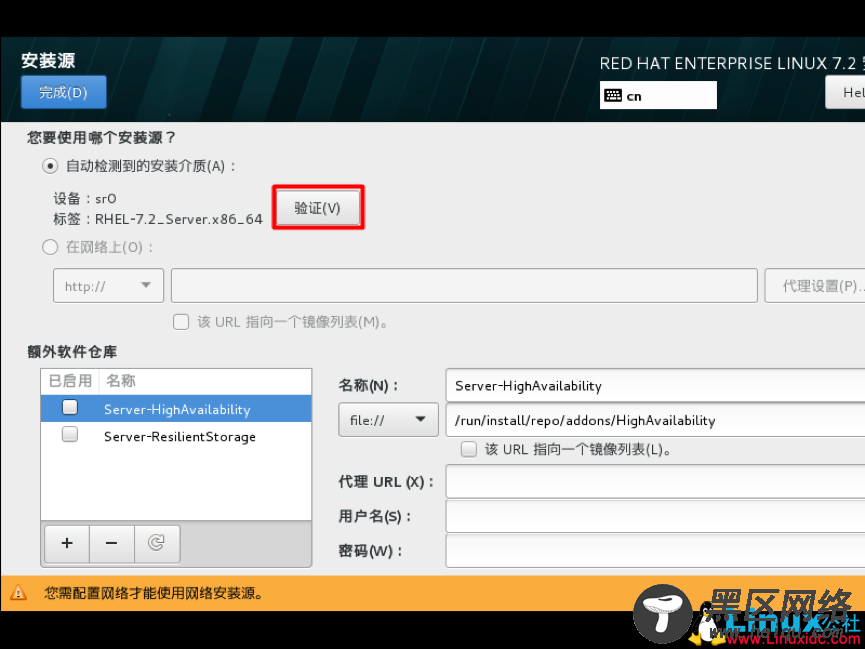Screen dimensions: 865x649
Task: Enable the Server-HighAvailability repository checkbox
Action: (70, 407)
